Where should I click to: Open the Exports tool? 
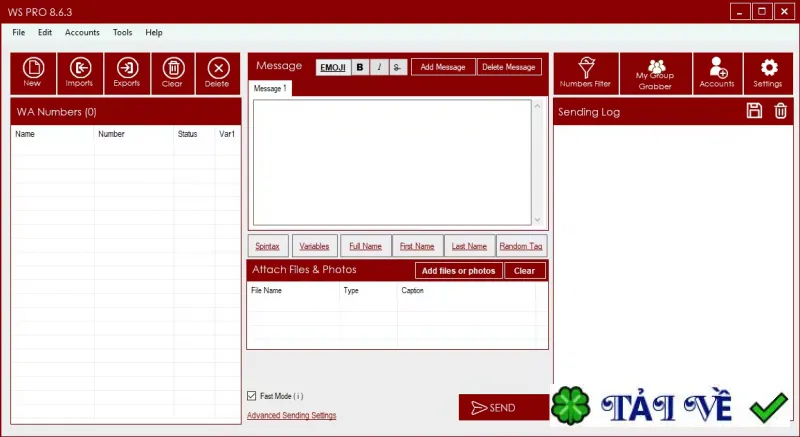pyautogui.click(x=127, y=73)
